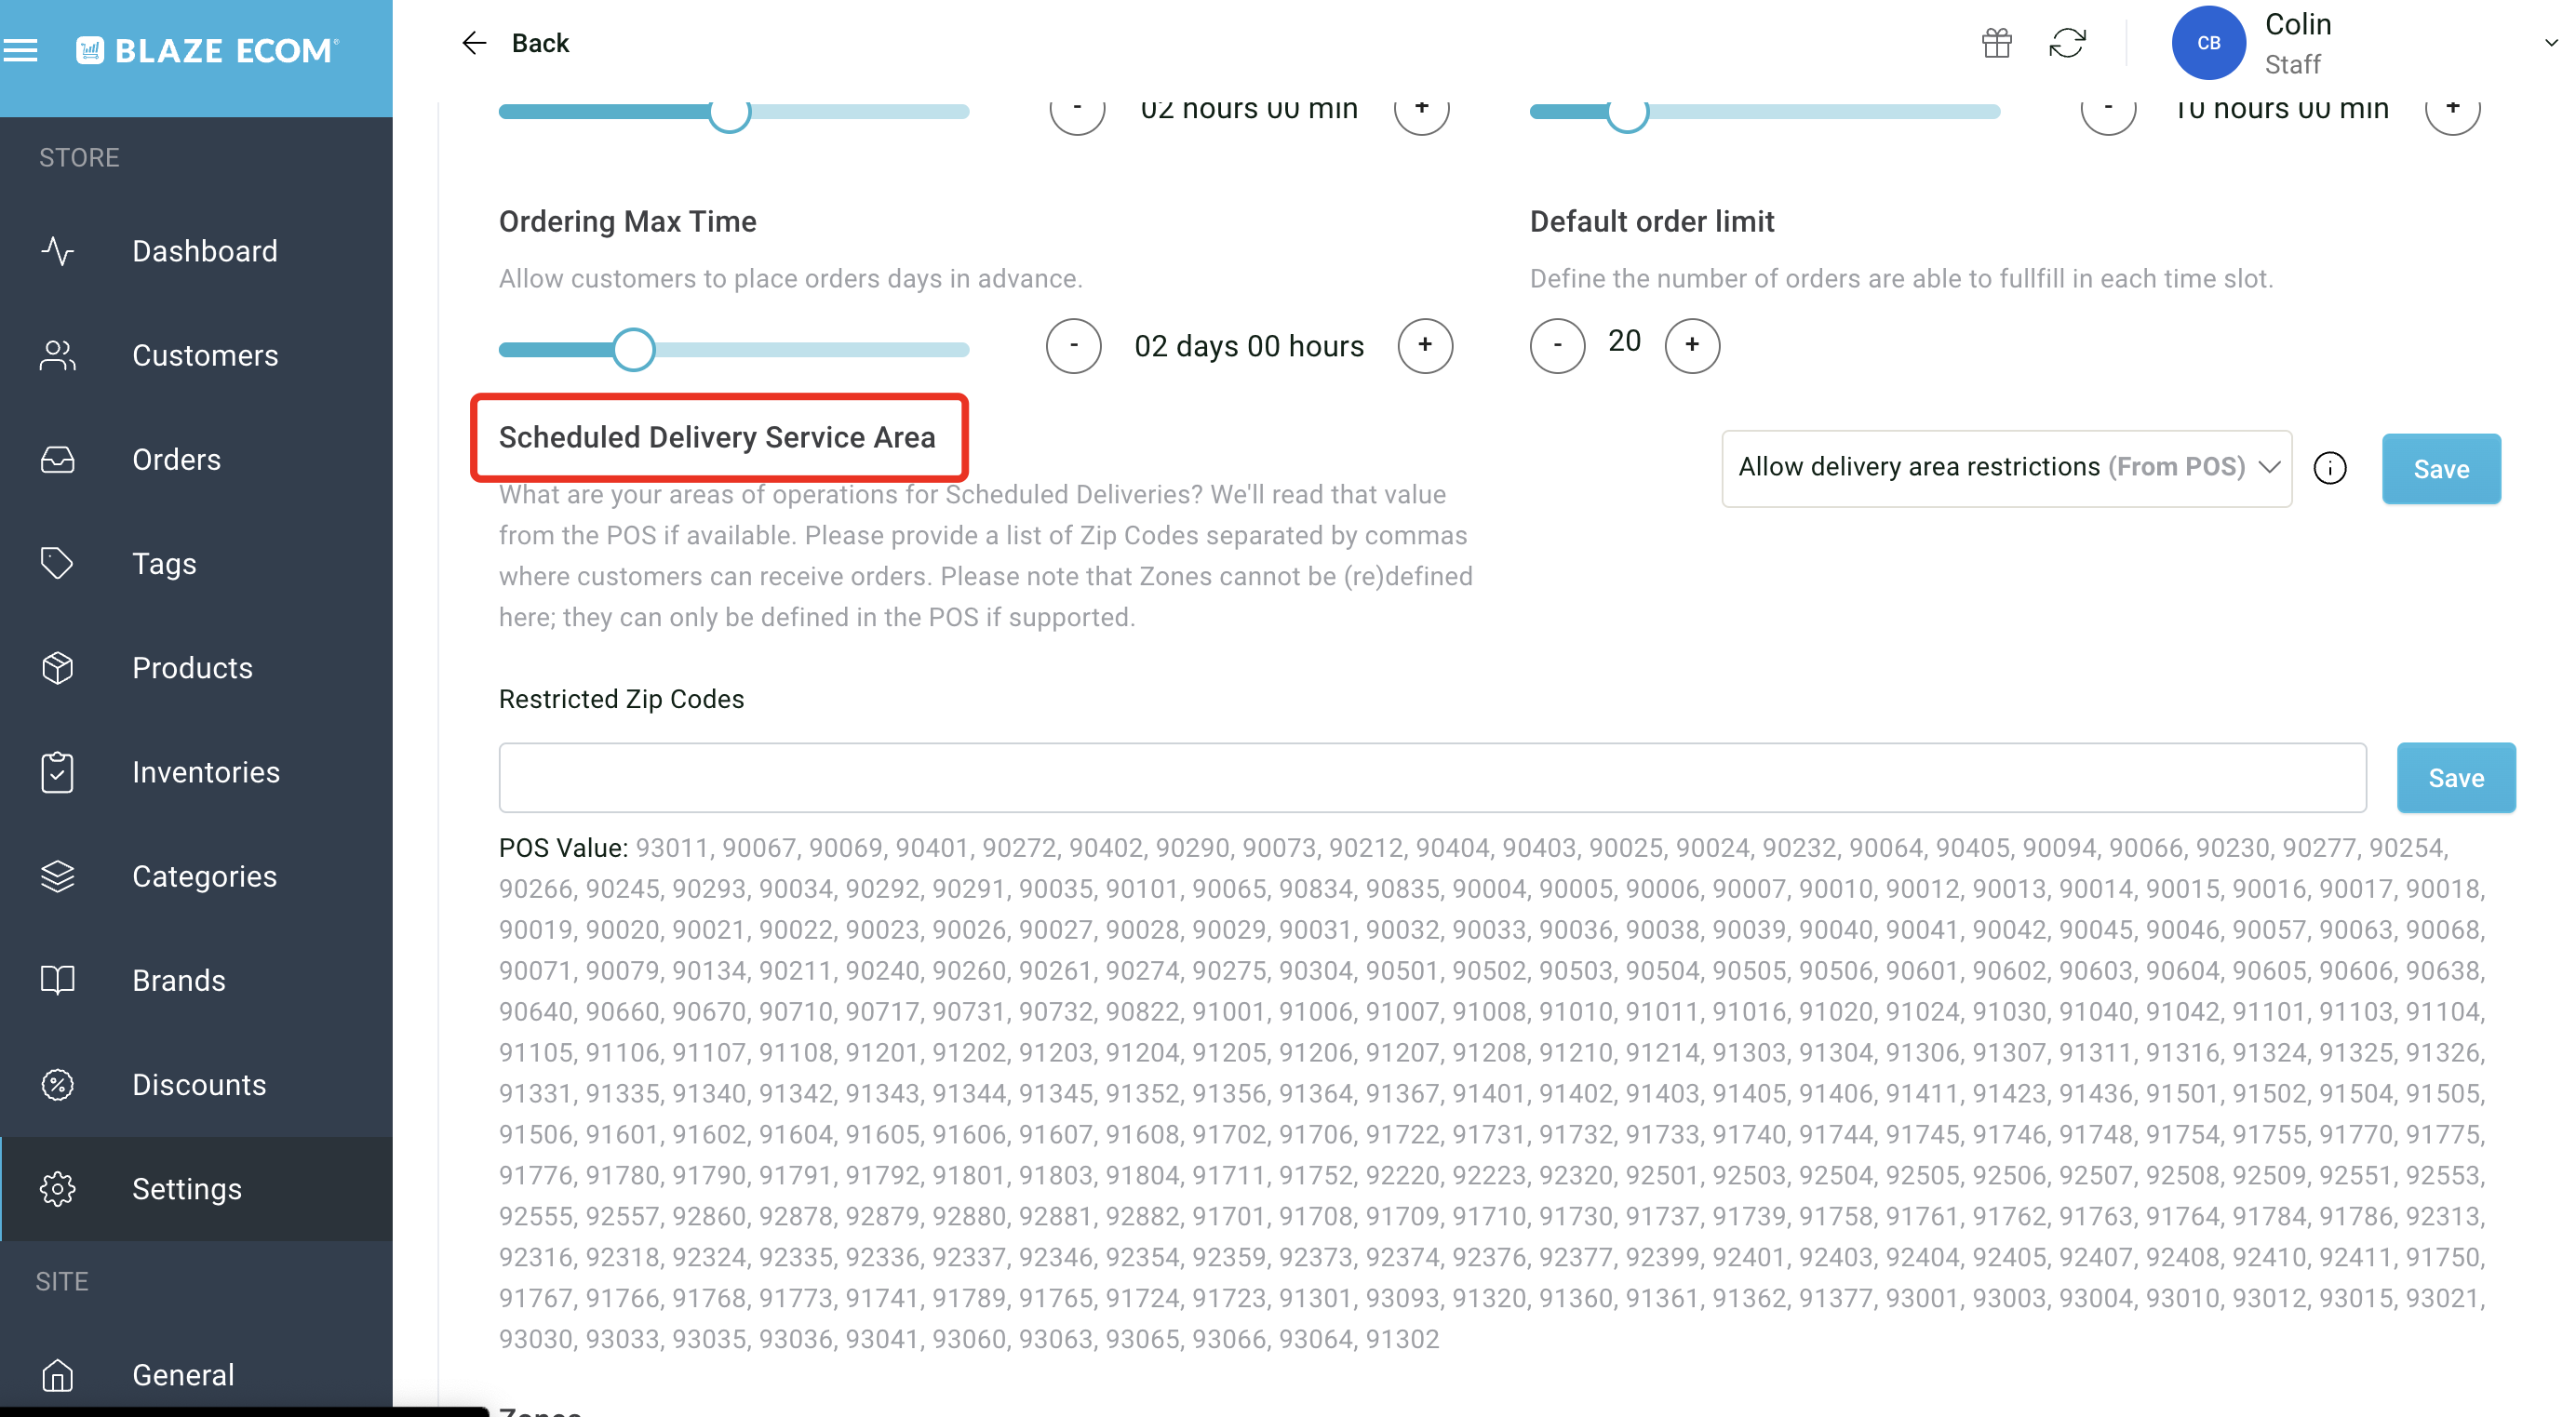Click the Restricted Zip Codes input field
The height and width of the screenshot is (1417, 2576).
click(x=1431, y=777)
